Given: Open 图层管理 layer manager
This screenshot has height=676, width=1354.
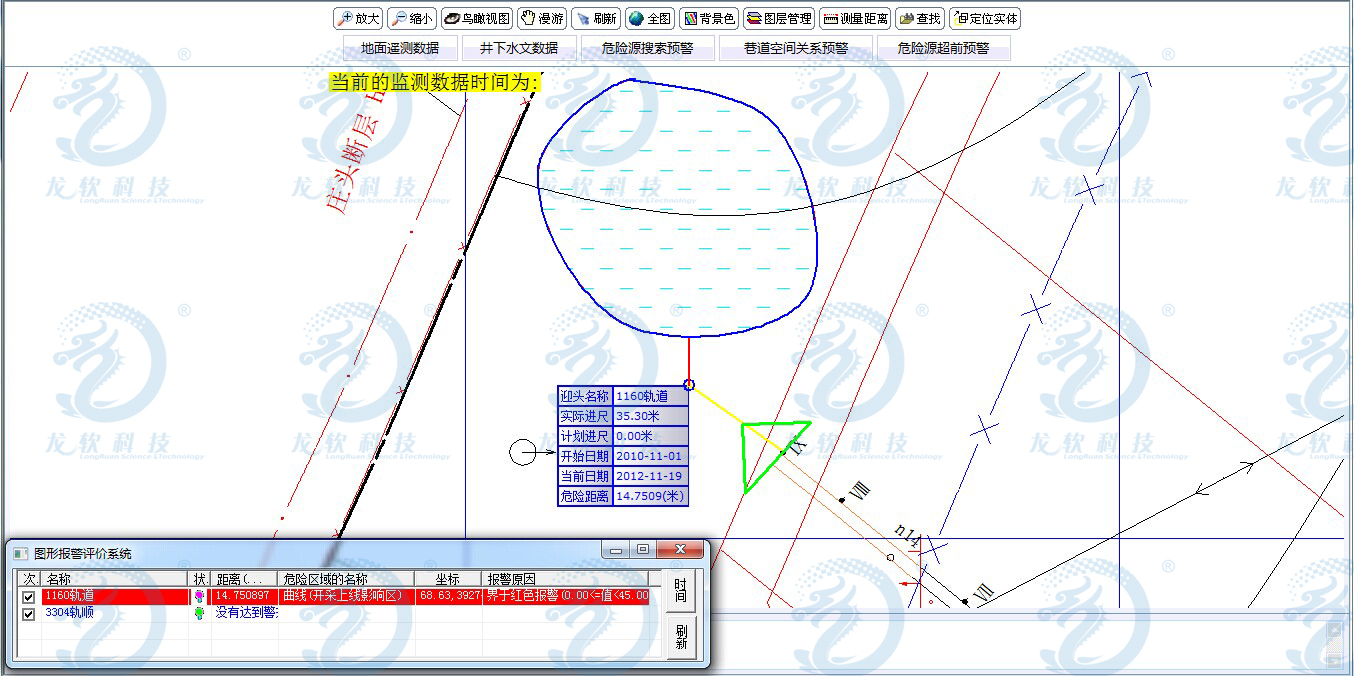Looking at the screenshot, I should (x=778, y=18).
